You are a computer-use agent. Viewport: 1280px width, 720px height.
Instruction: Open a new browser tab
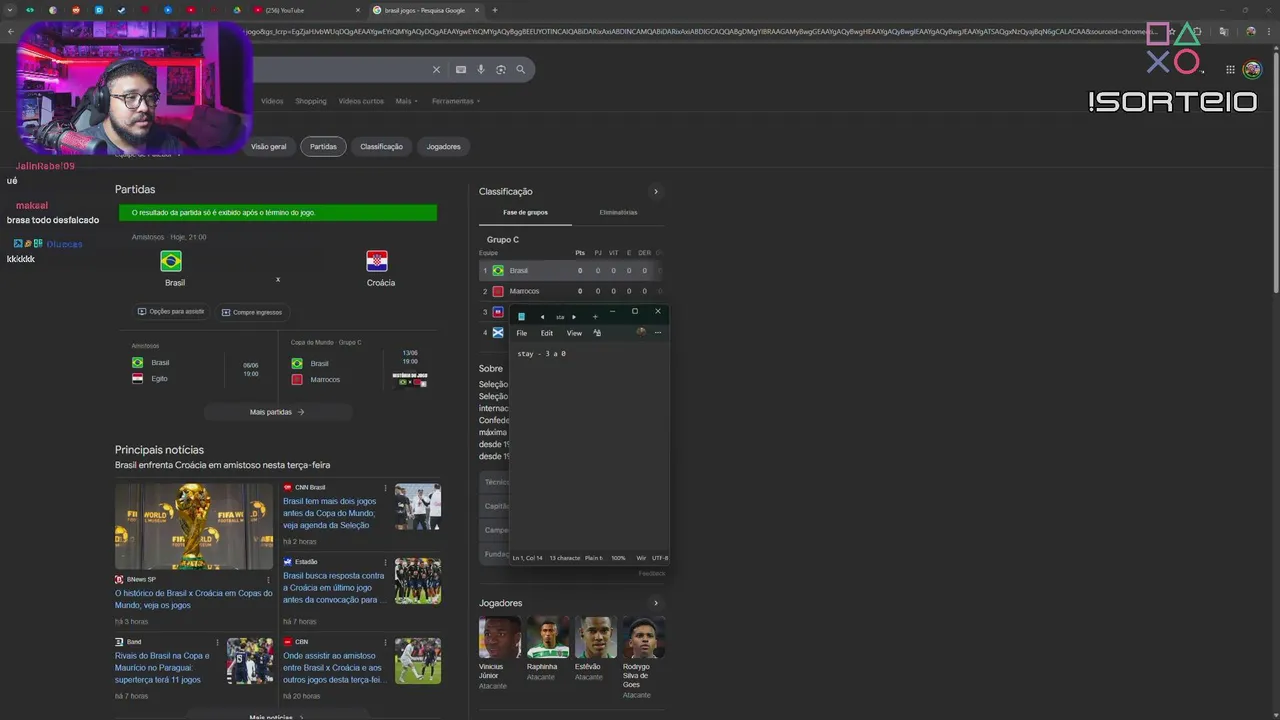[494, 10]
